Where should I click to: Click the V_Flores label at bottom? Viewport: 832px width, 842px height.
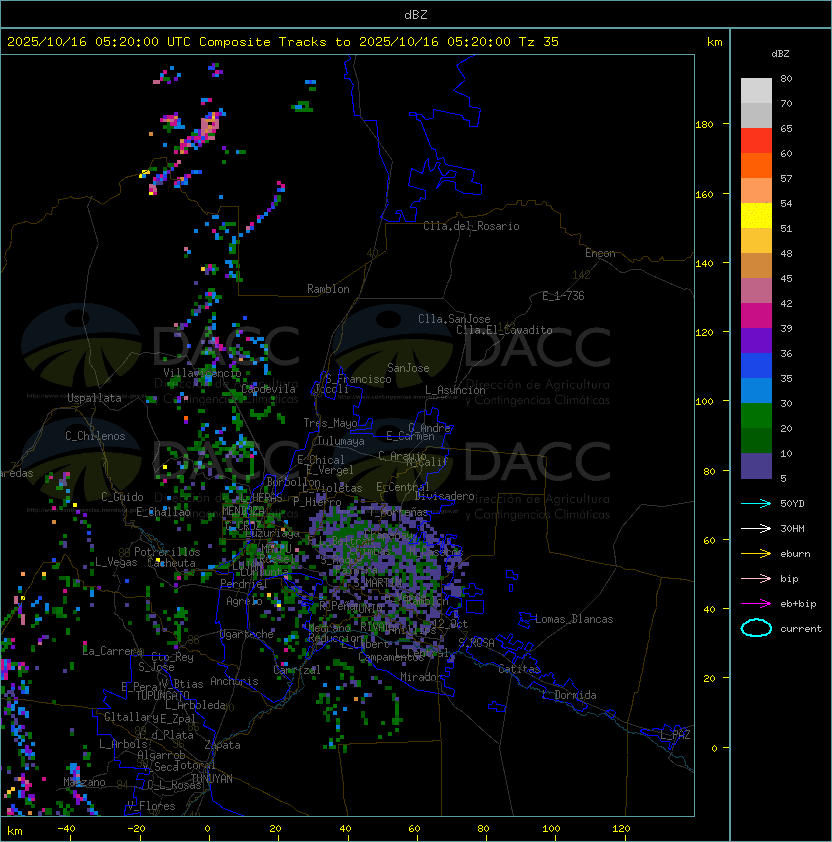(151, 806)
